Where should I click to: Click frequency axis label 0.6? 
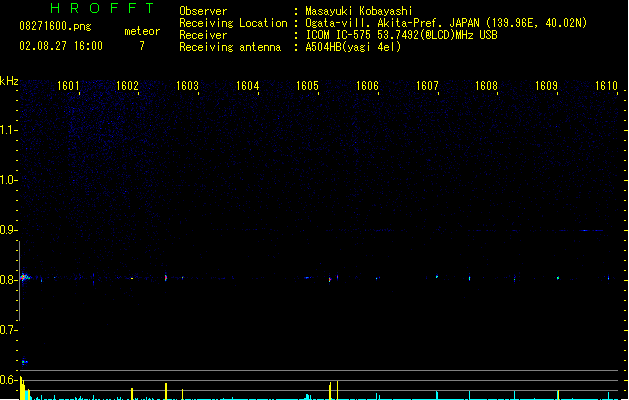[8, 380]
